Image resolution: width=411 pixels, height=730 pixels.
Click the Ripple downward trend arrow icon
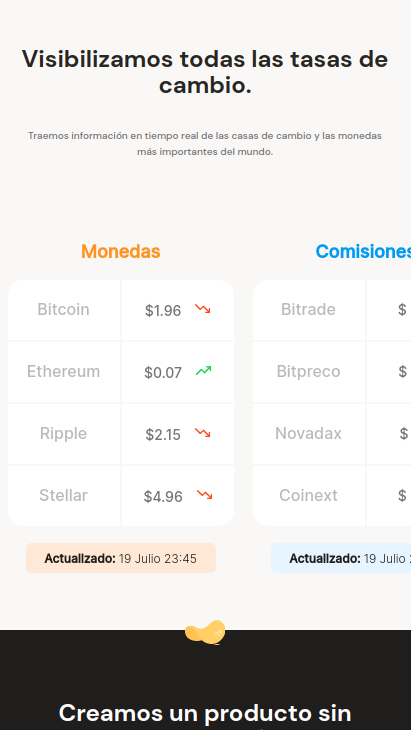202,433
